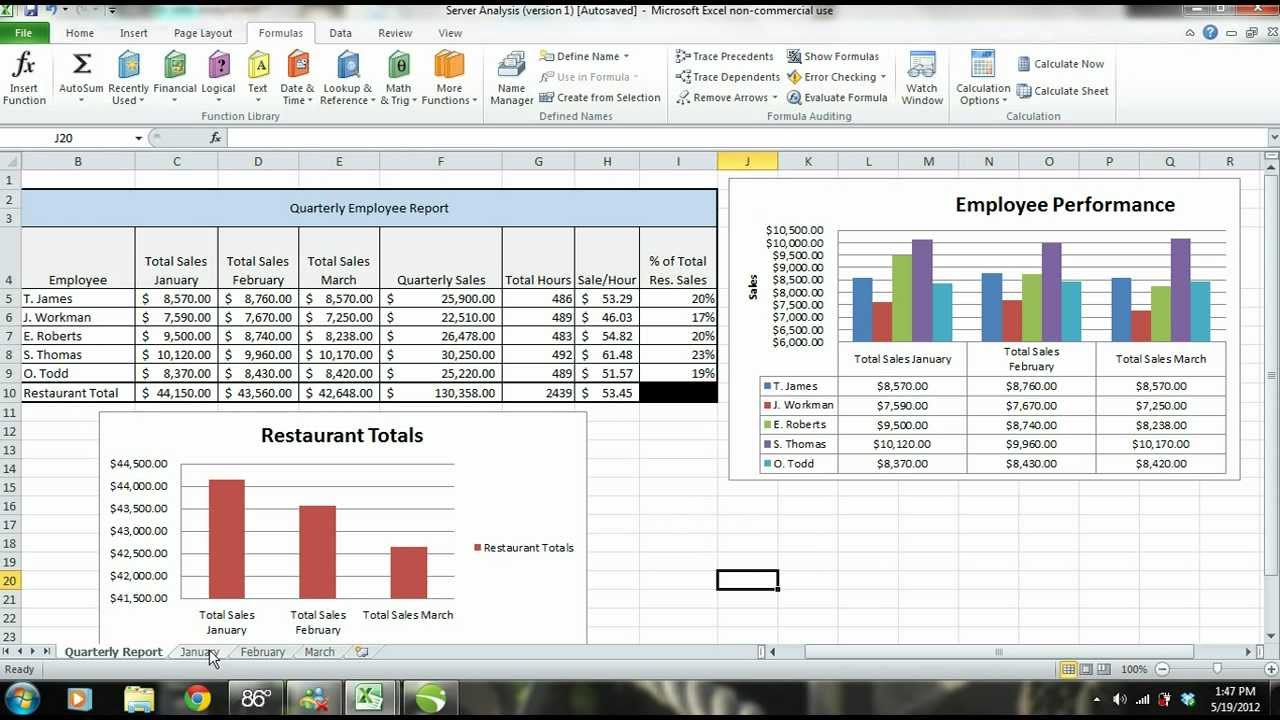Click Trace Precedents
The width and height of the screenshot is (1280, 720).
click(x=724, y=56)
